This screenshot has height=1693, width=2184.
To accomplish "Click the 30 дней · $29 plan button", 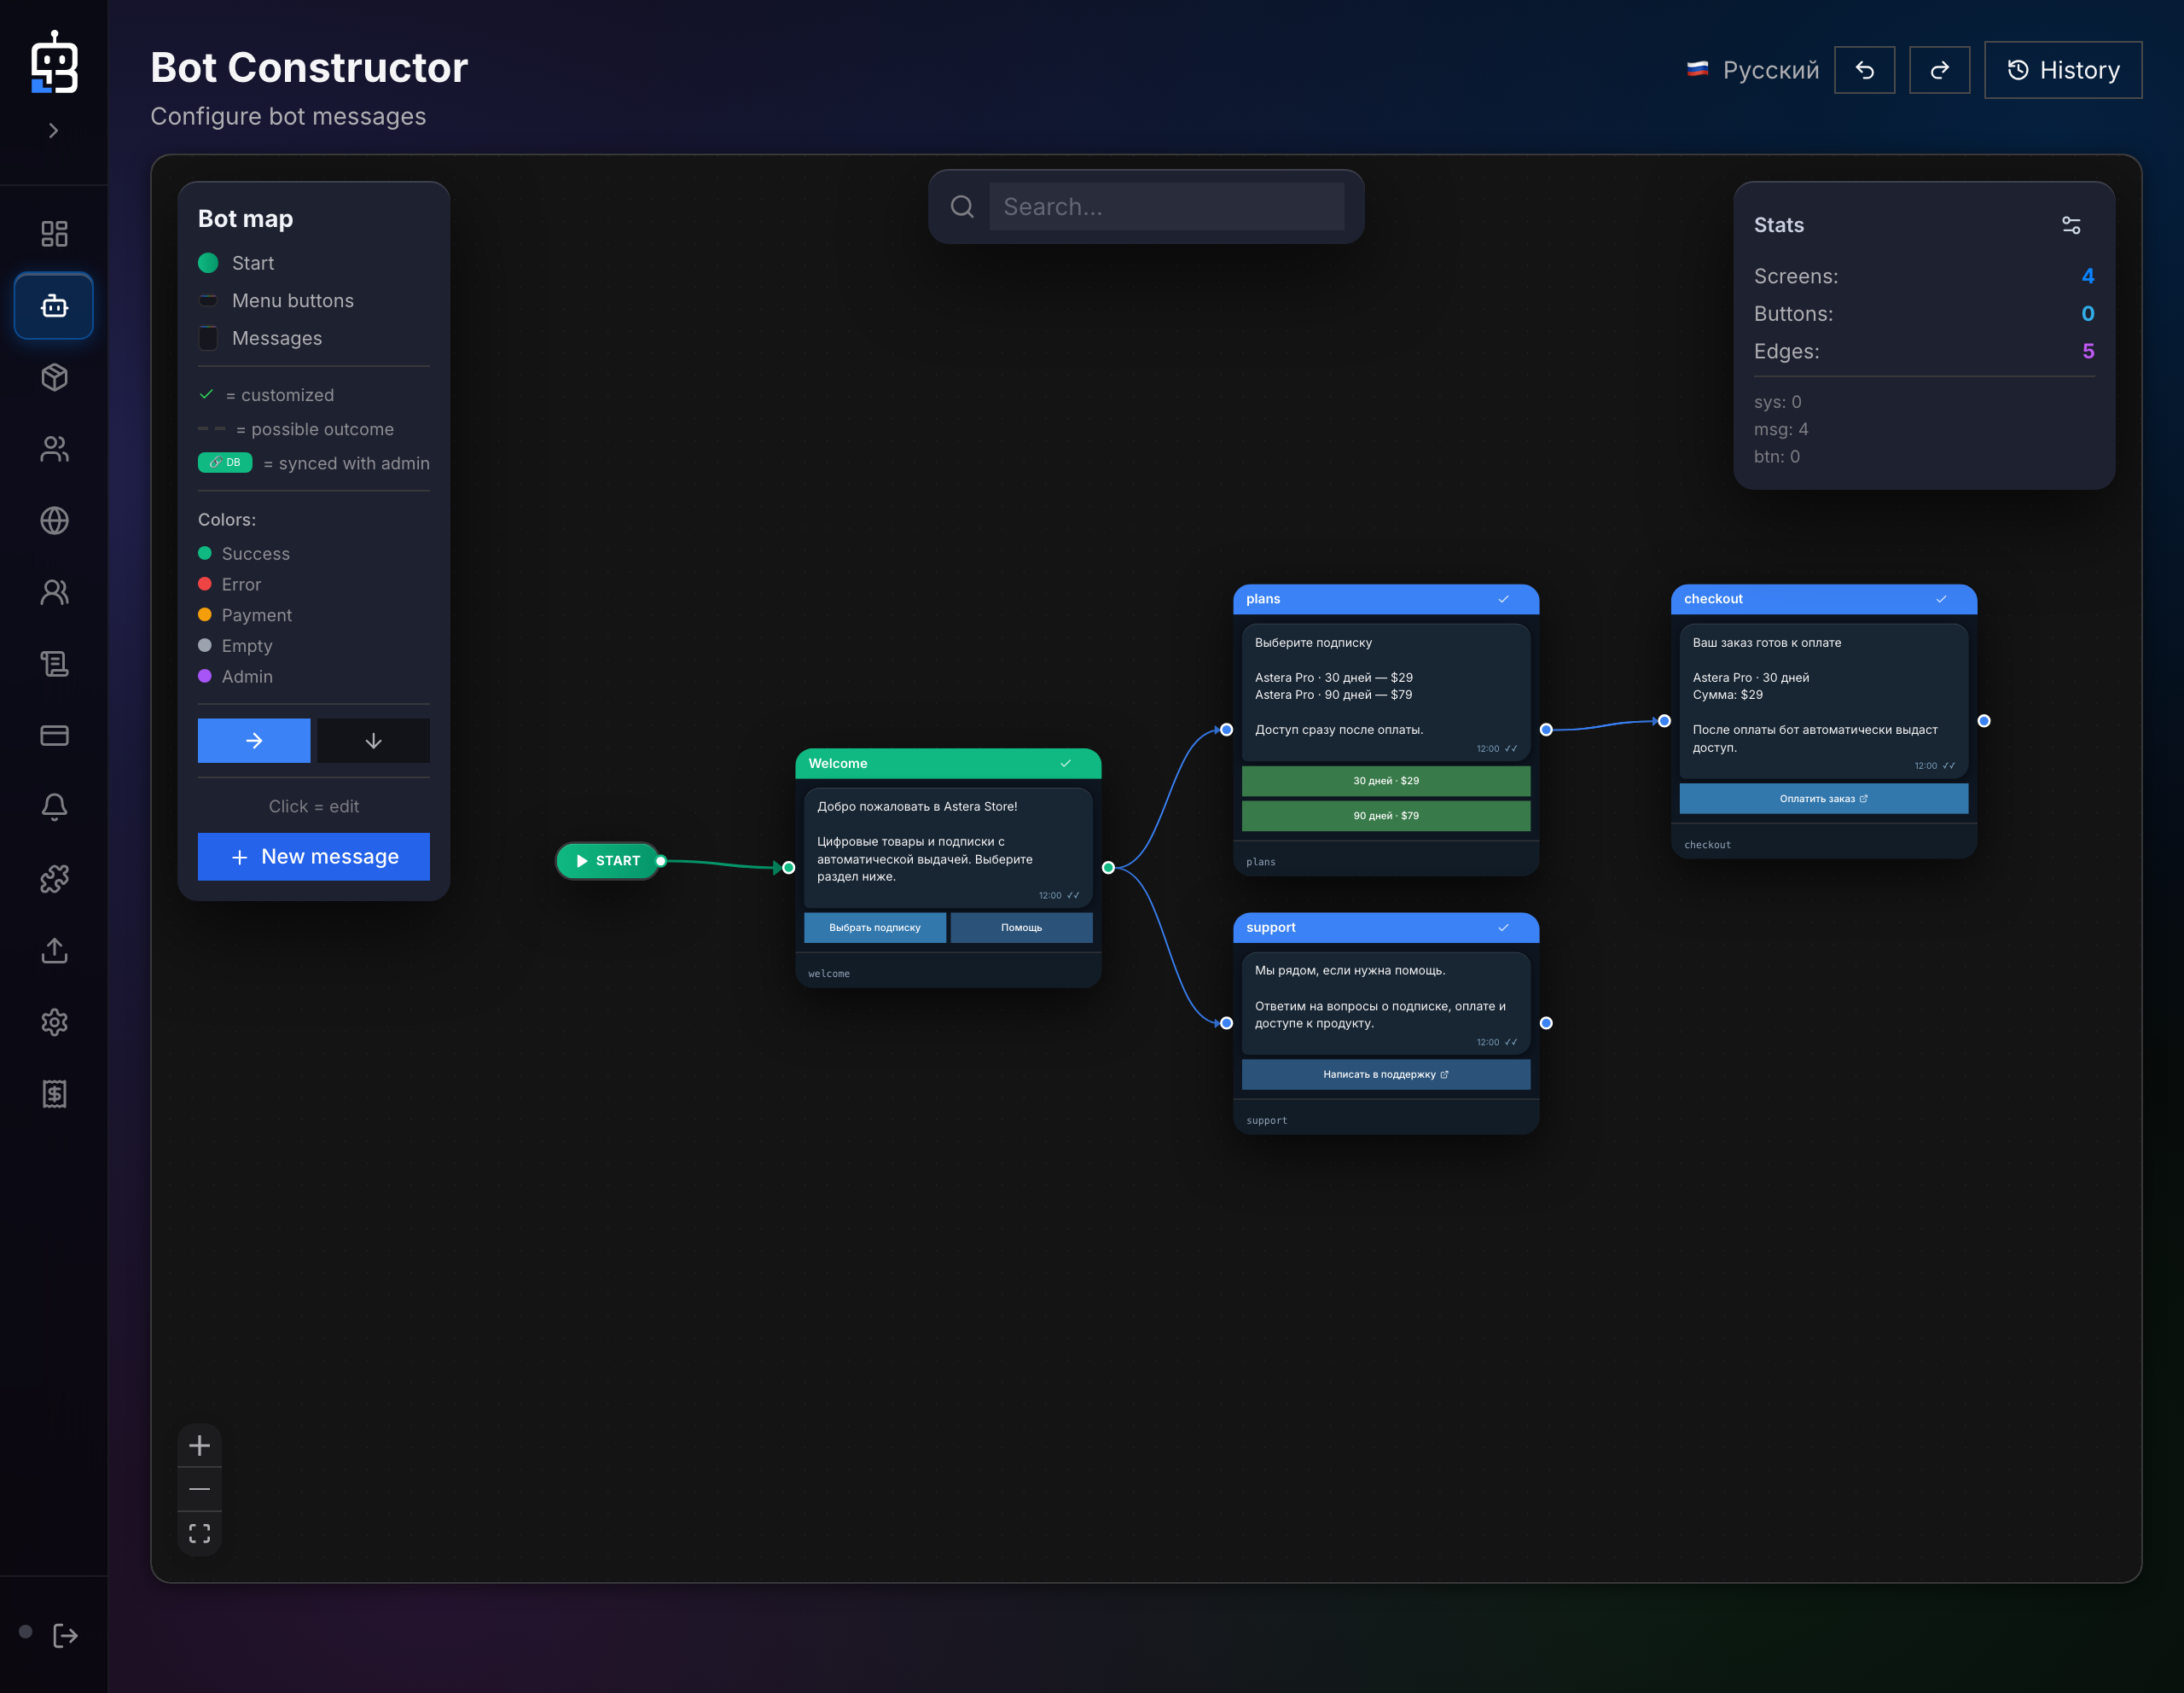I will tap(1386, 781).
